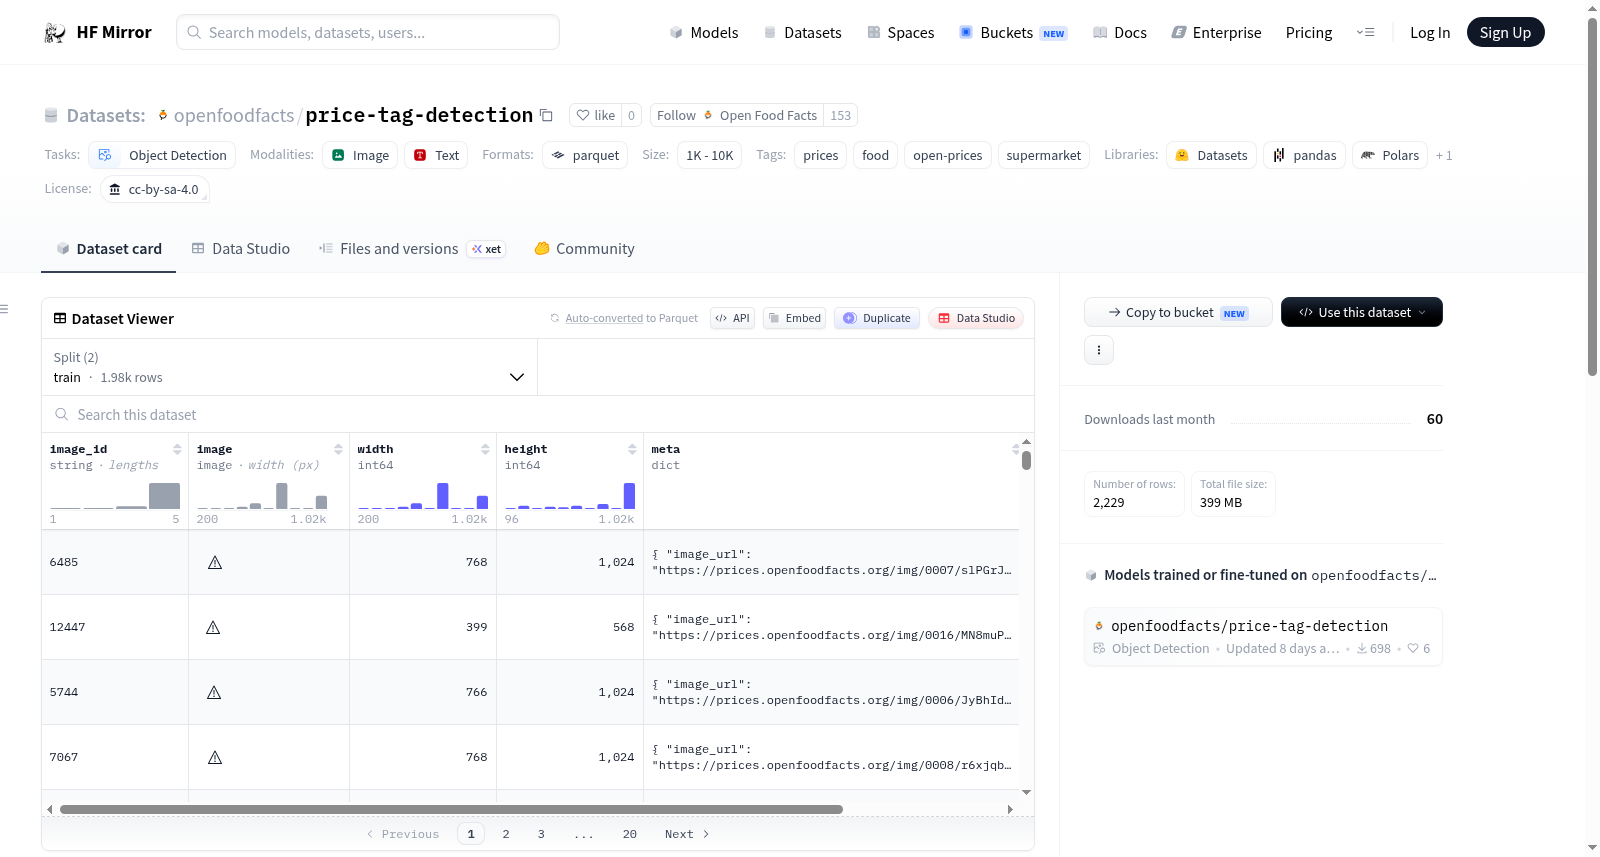This screenshot has height=857, width=1600.
Task: Click the prices tag
Action: pyautogui.click(x=821, y=155)
